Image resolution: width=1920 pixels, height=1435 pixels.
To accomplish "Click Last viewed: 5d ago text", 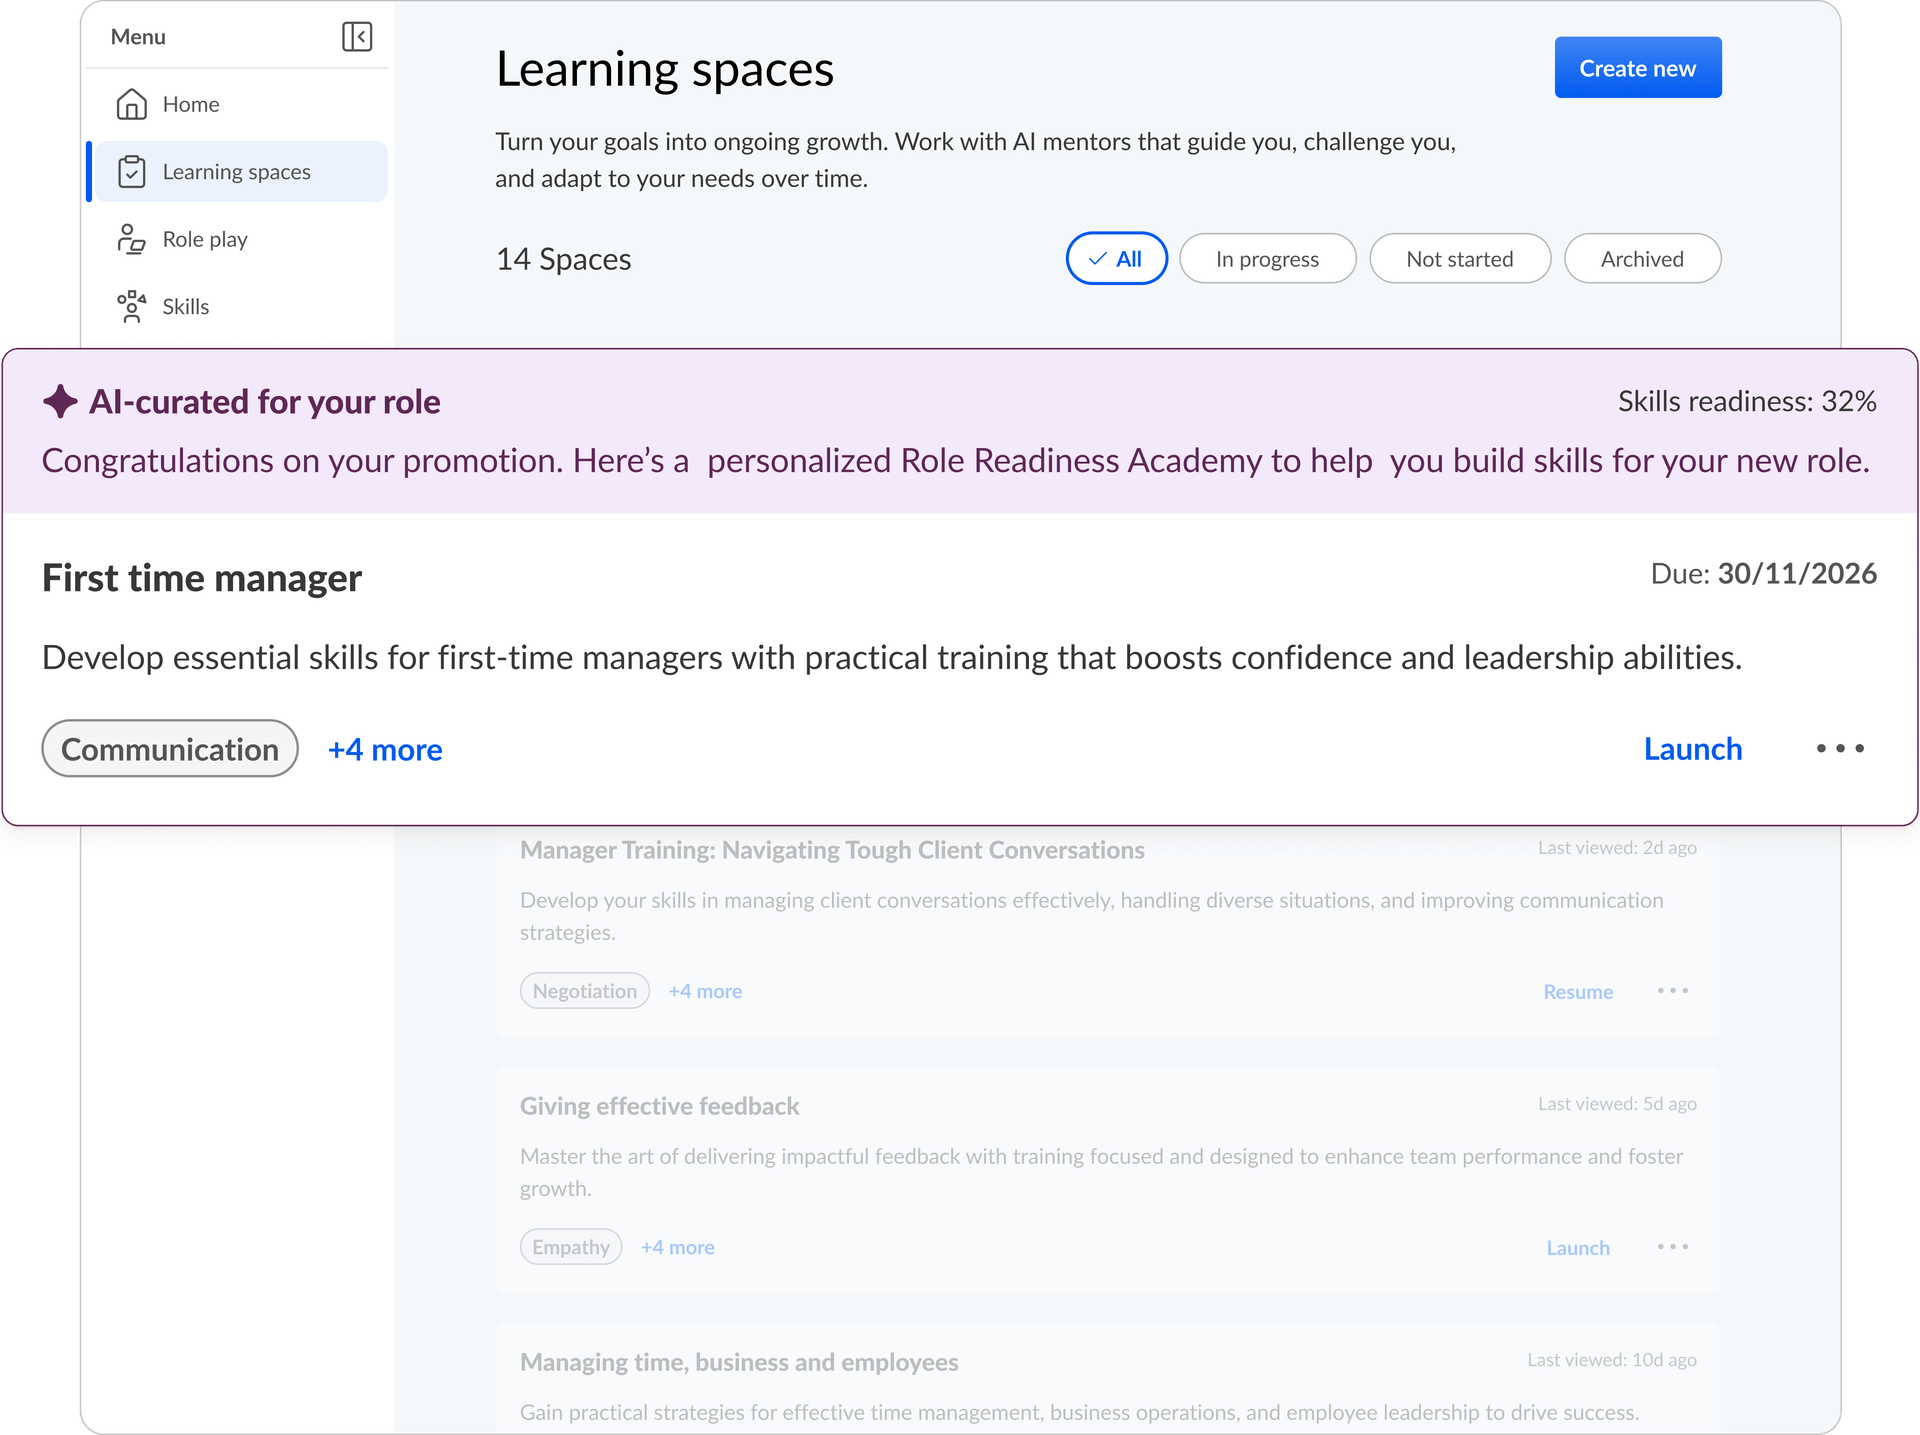I will pyautogui.click(x=1617, y=1103).
